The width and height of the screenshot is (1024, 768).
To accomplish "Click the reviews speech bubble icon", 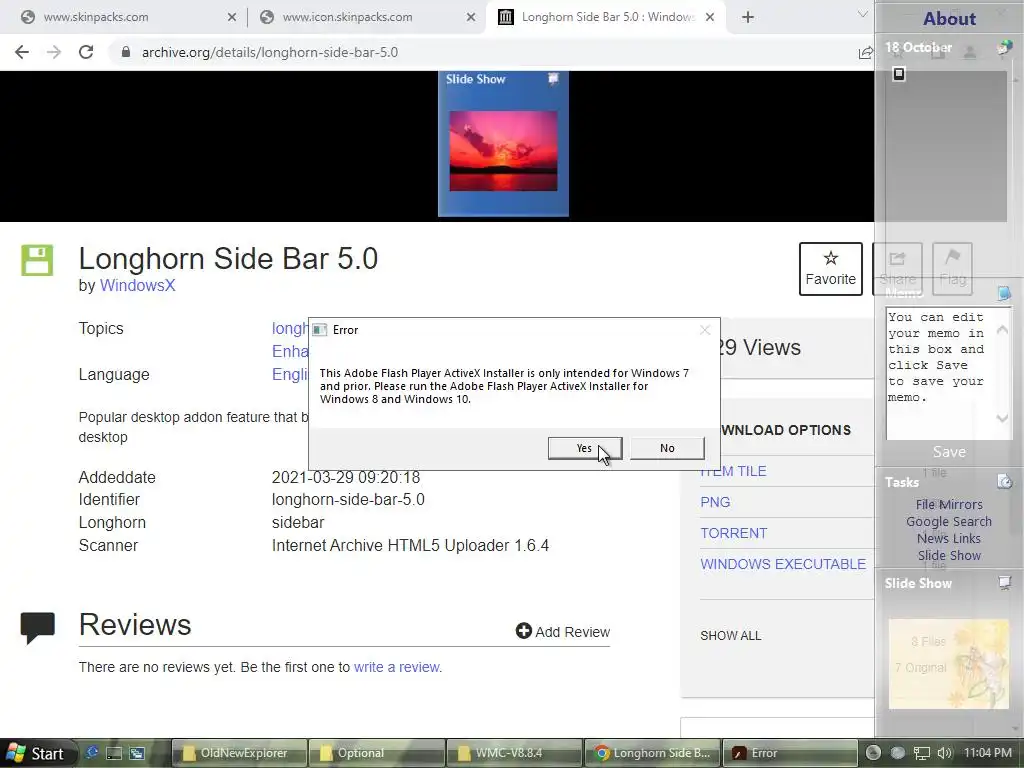I will 38,628.
